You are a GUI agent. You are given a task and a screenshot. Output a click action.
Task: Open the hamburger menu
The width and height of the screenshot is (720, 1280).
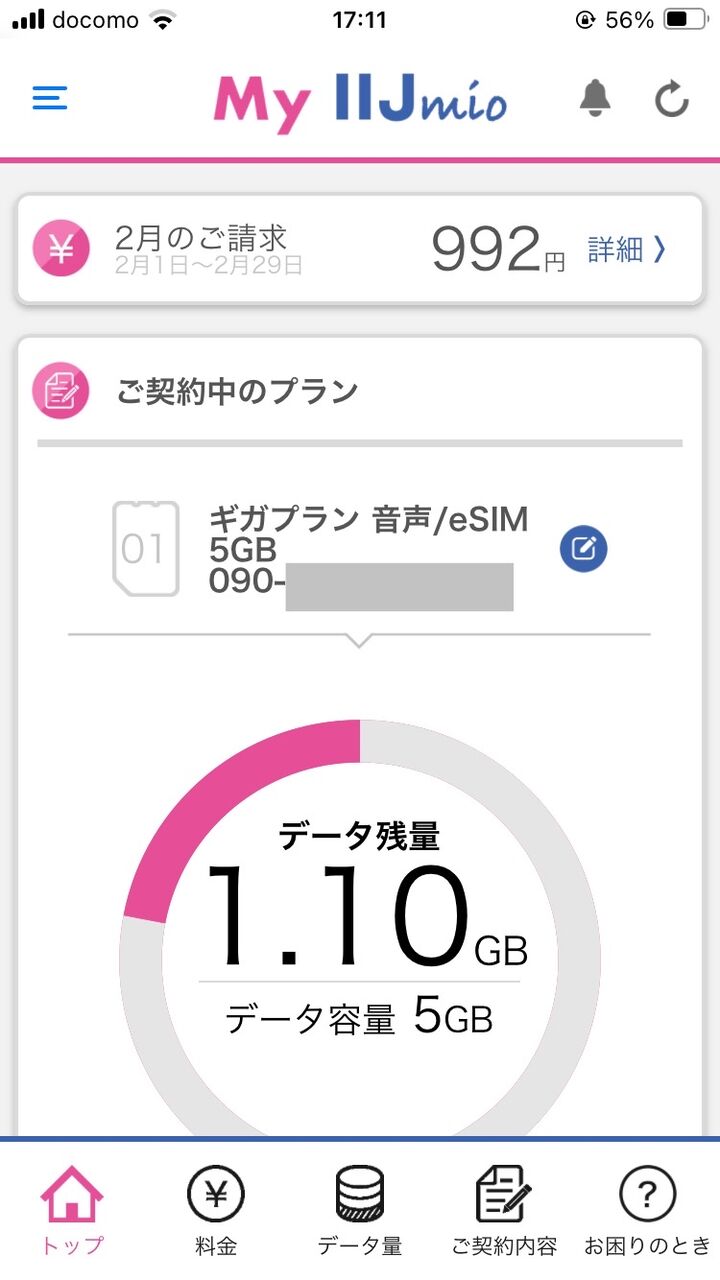(50, 98)
